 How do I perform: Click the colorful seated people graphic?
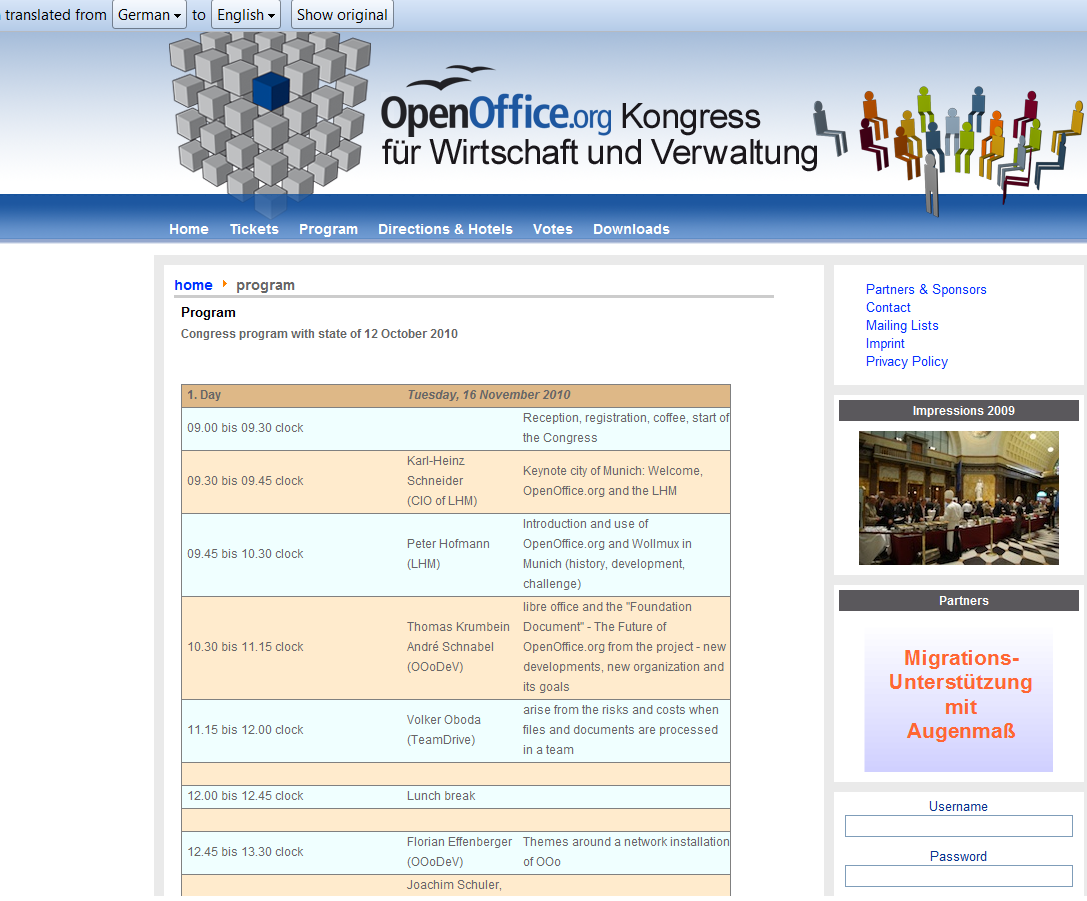click(x=948, y=140)
